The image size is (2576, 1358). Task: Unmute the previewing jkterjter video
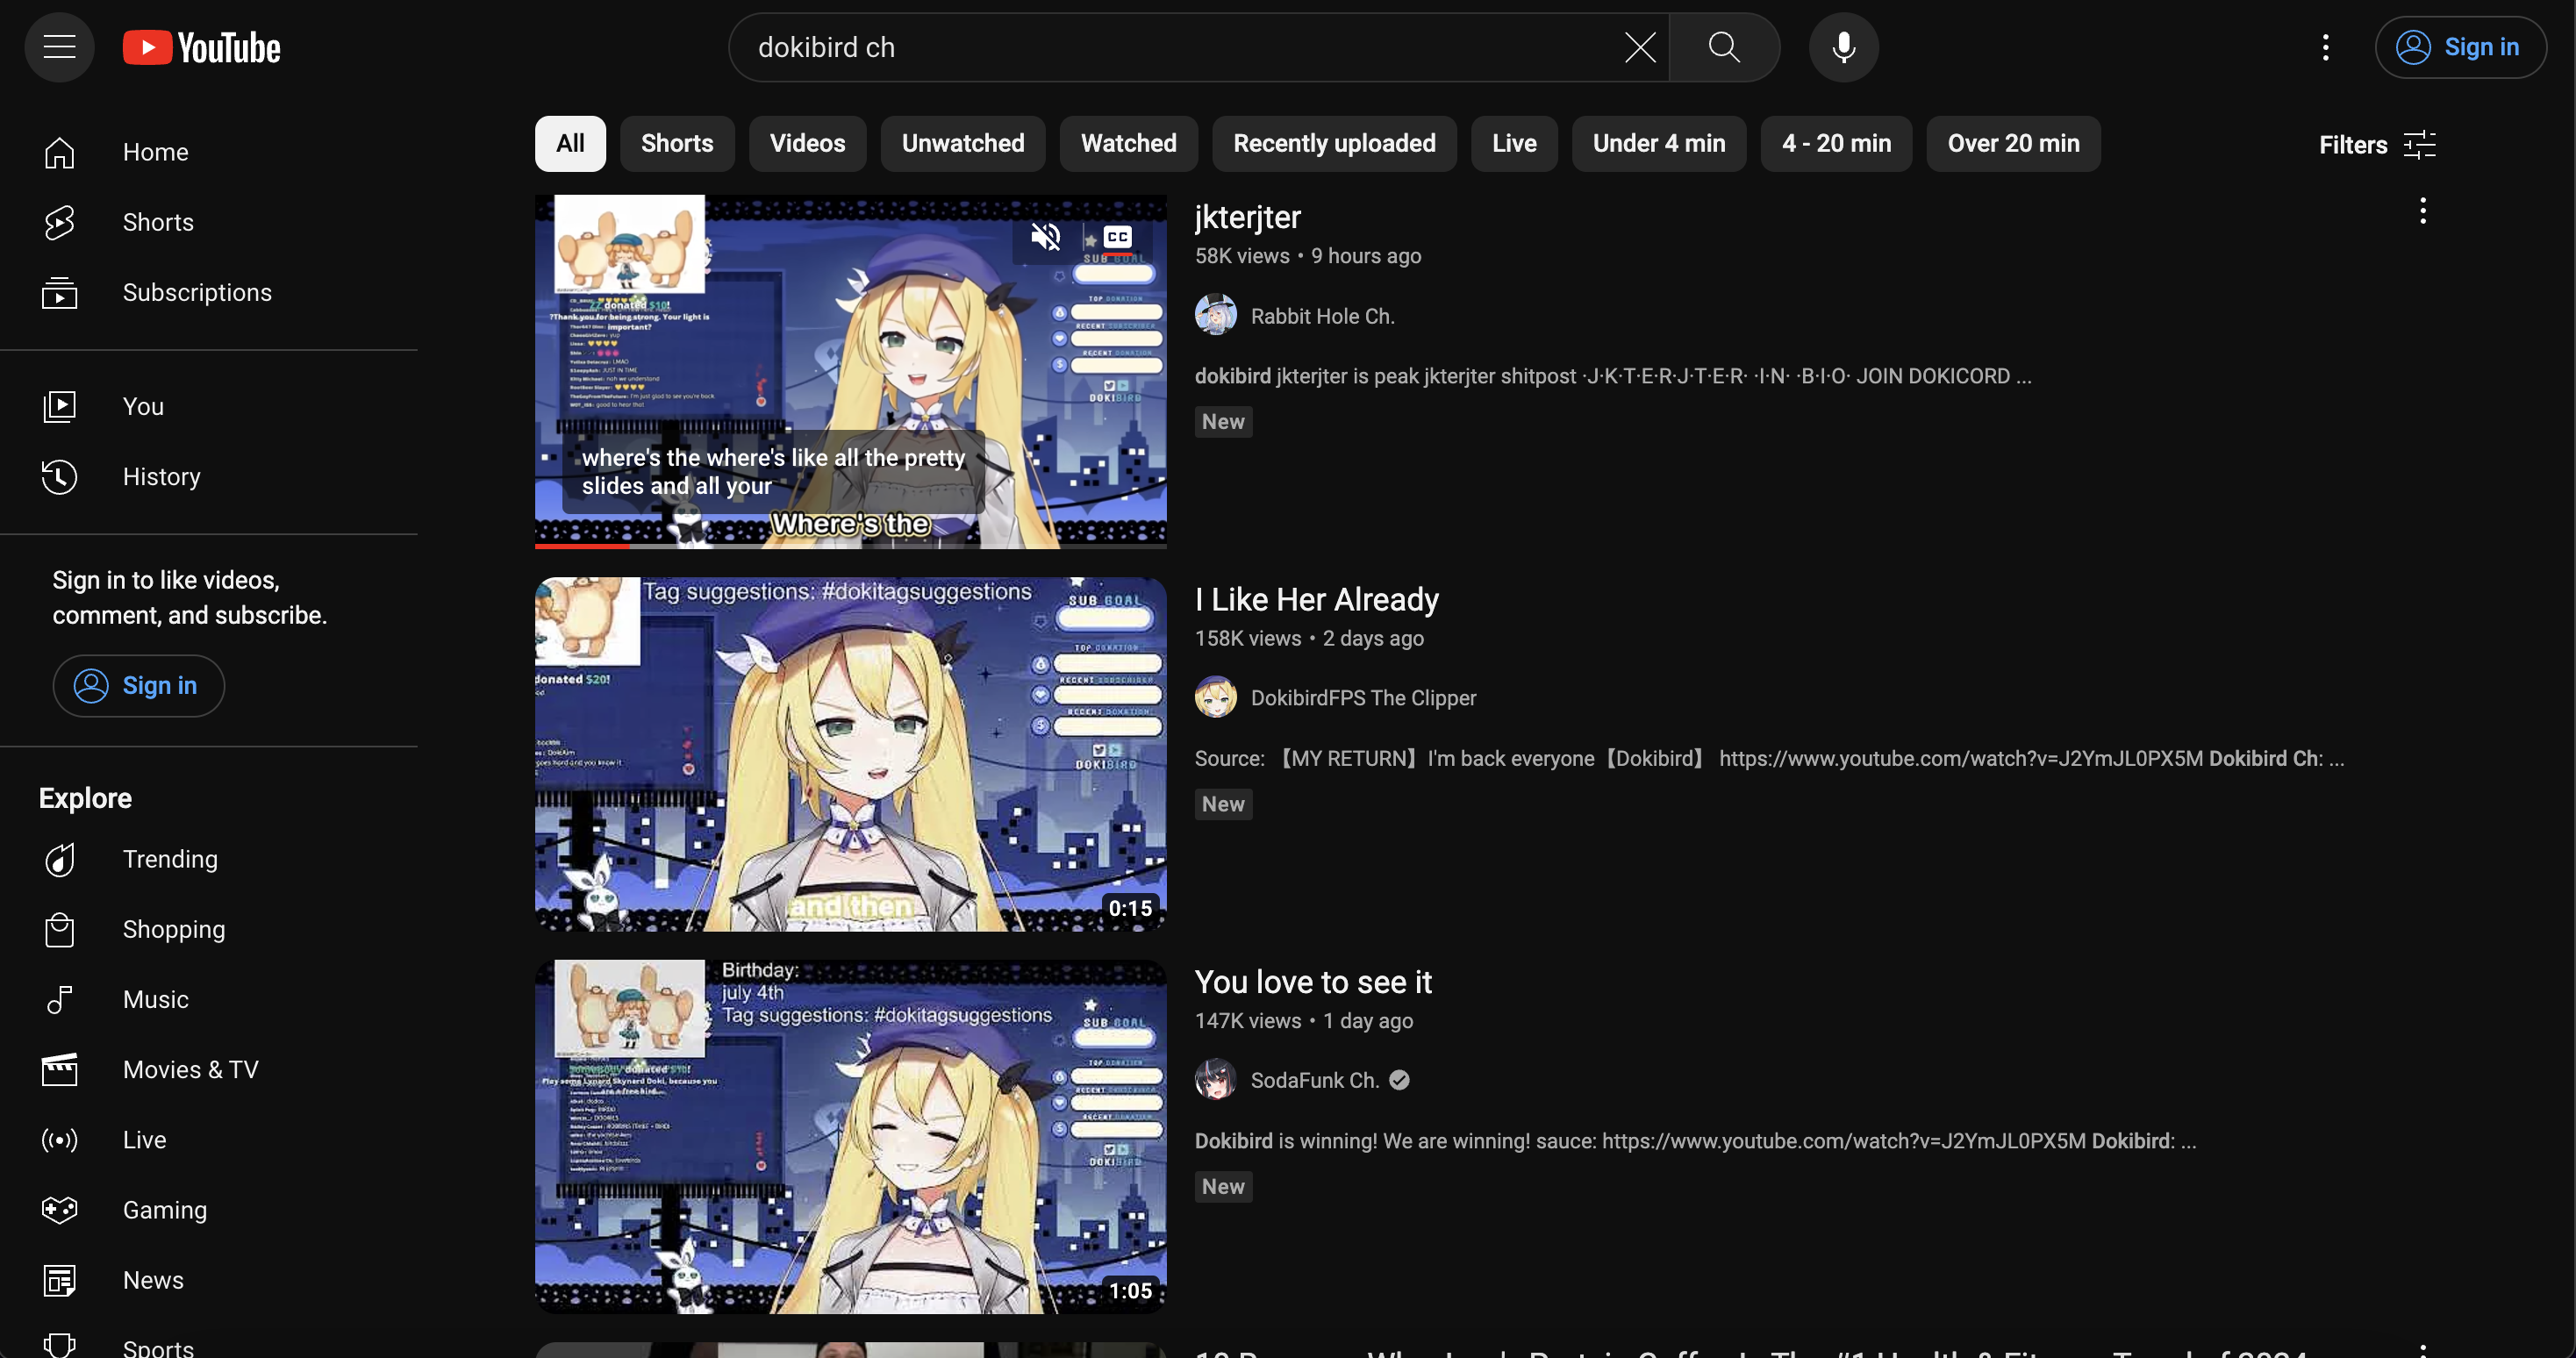click(x=1046, y=237)
